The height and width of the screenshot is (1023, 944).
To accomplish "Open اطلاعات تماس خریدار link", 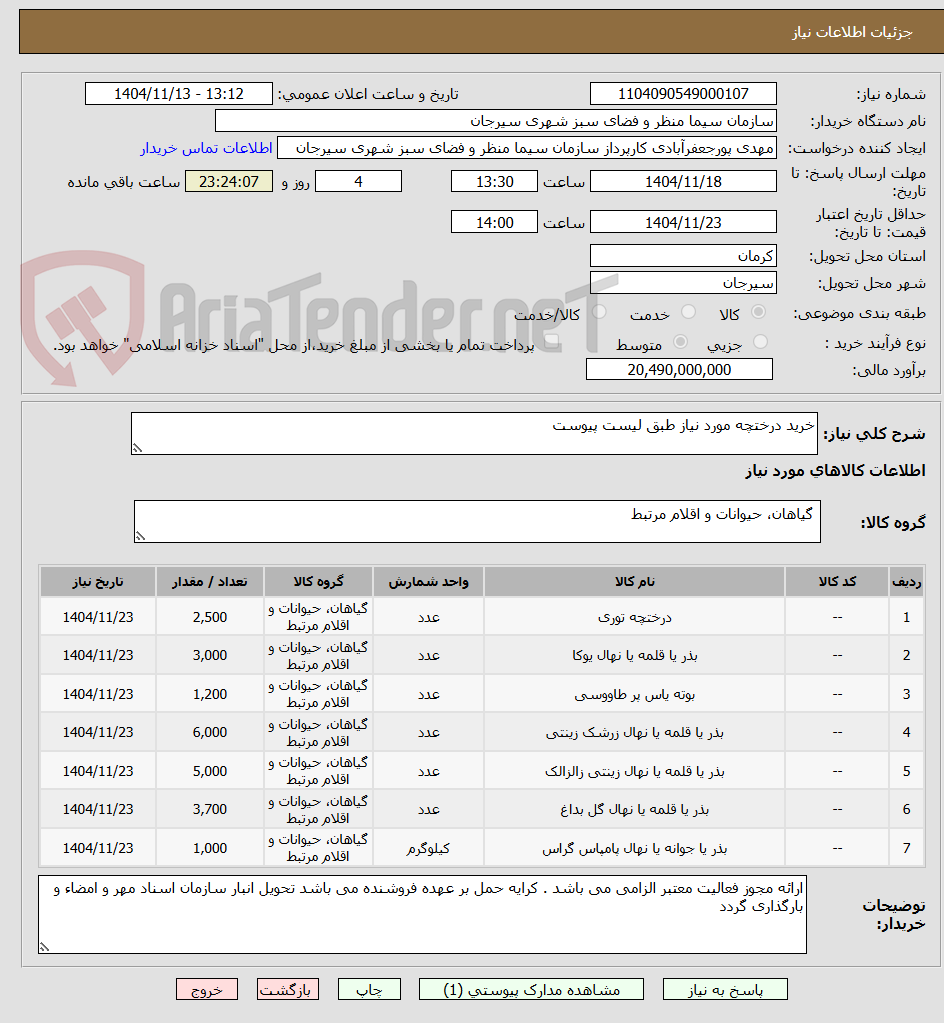I will click(x=206, y=148).
